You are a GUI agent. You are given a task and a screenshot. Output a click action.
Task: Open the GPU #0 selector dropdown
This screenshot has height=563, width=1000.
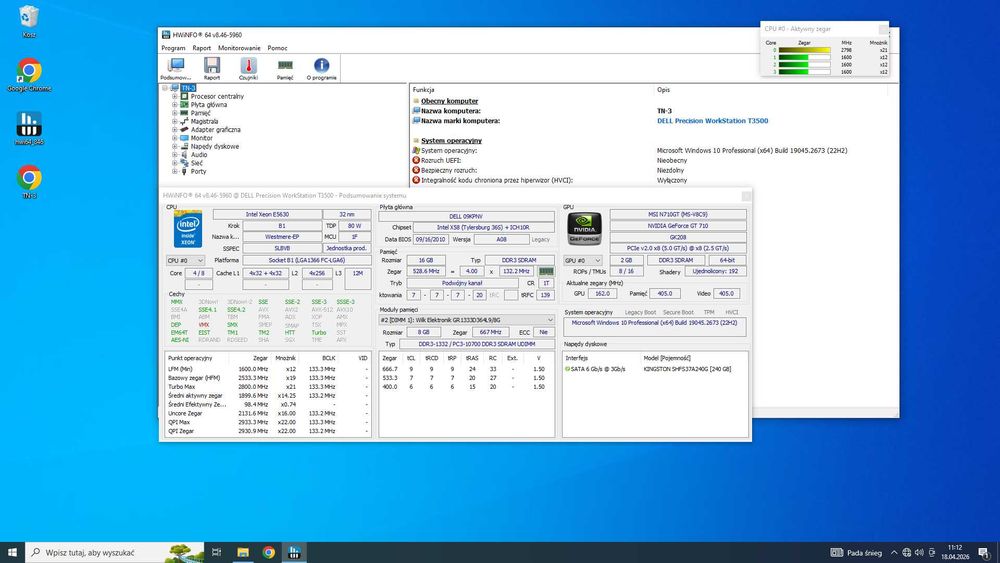tap(582, 260)
